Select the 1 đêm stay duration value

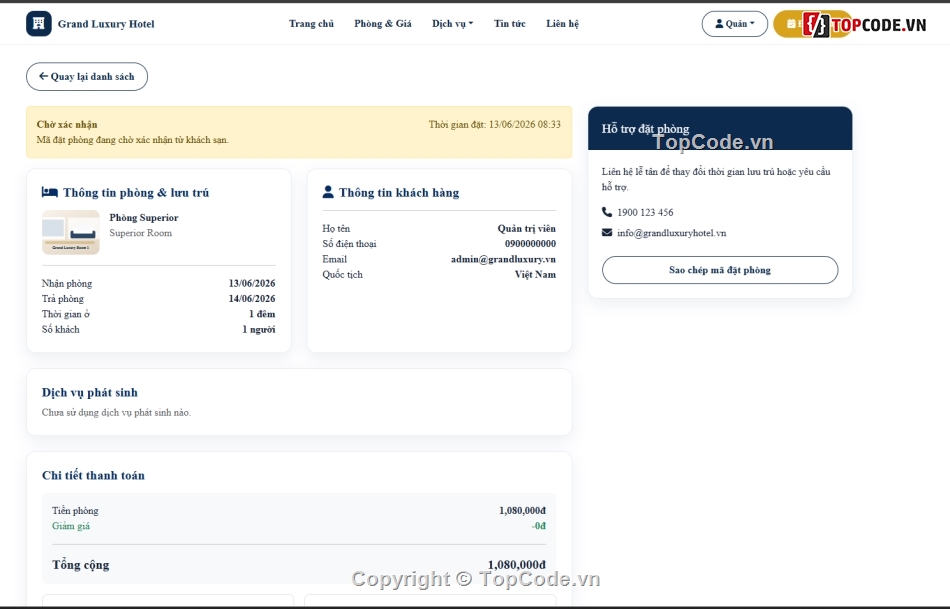262,314
